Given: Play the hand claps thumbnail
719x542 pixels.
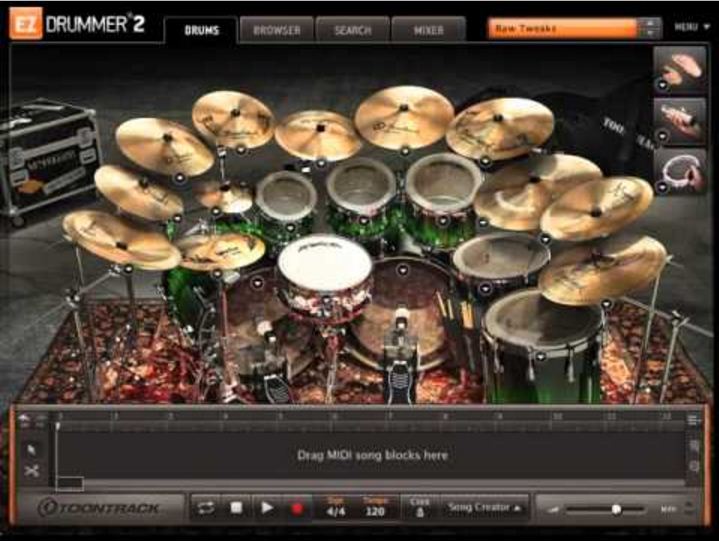Looking at the screenshot, I should pyautogui.click(x=680, y=69).
